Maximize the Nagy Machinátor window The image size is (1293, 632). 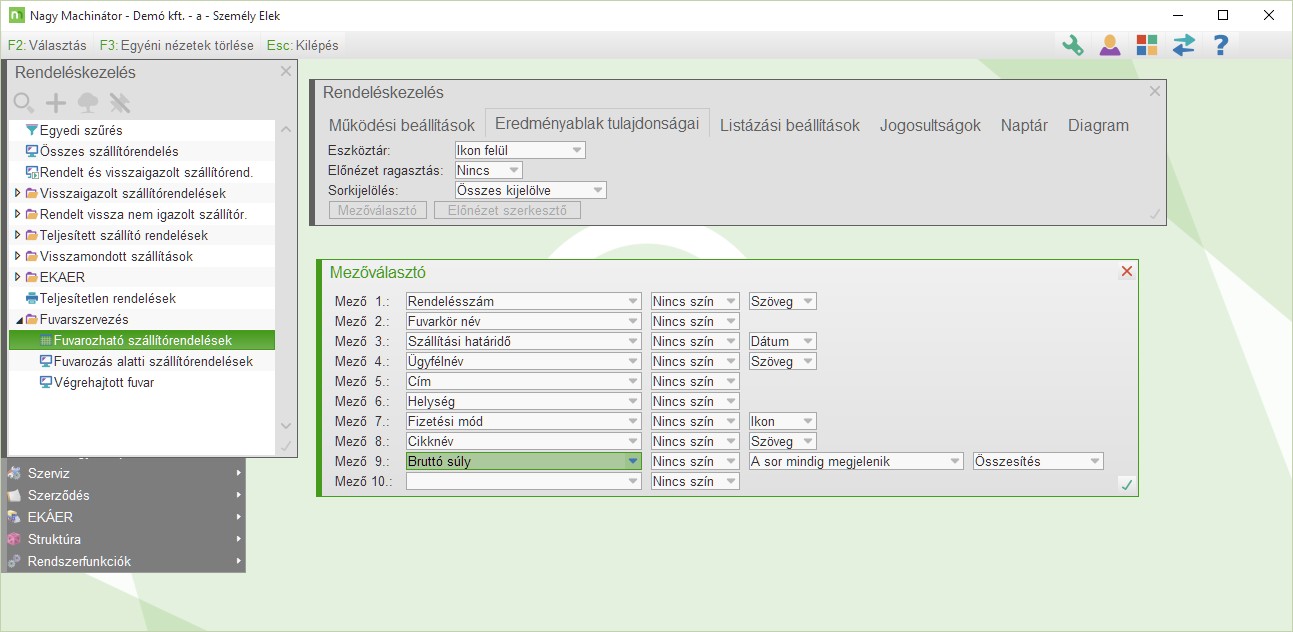click(1222, 15)
